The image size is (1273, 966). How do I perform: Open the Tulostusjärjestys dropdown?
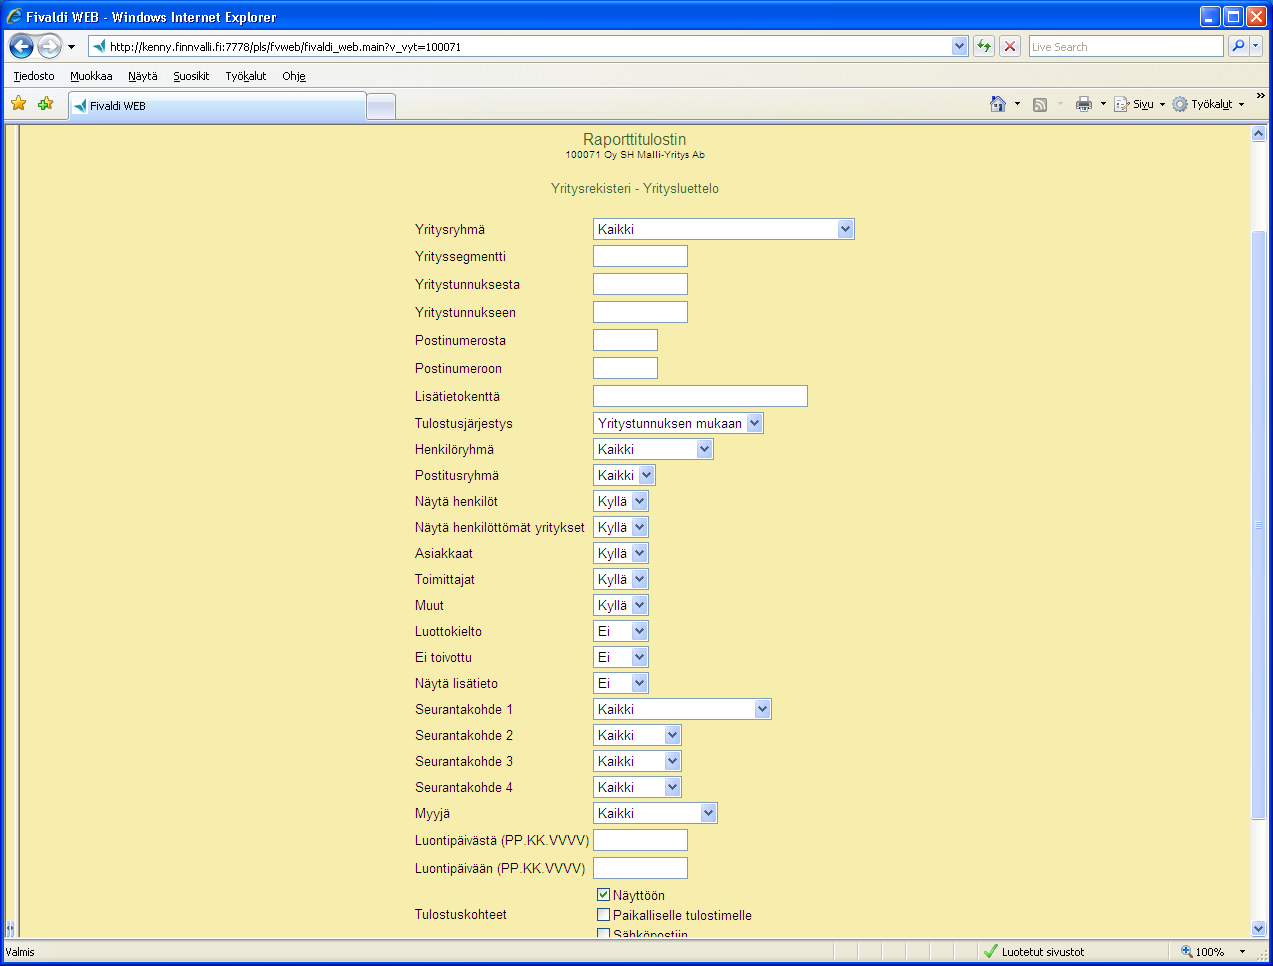coord(678,423)
